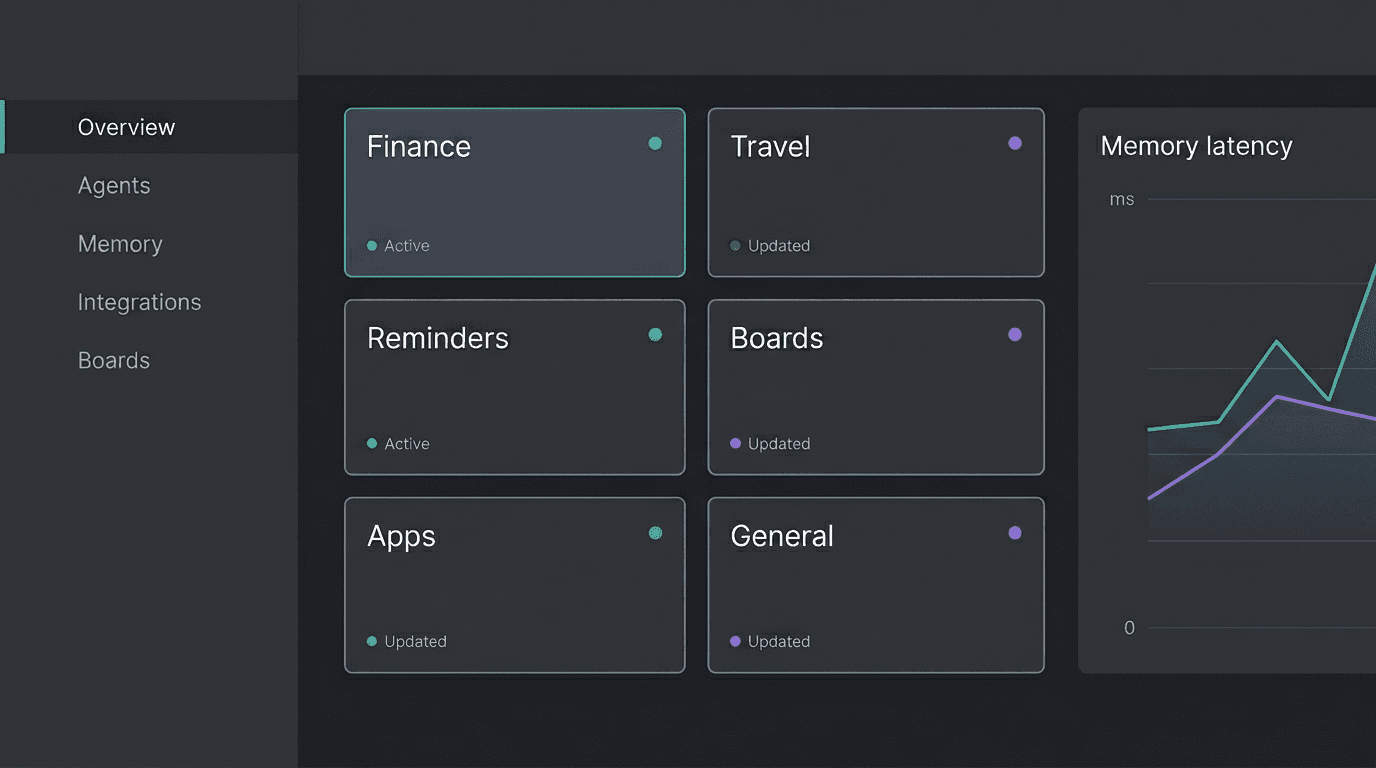The width and height of the screenshot is (1376, 768).
Task: Open the Overview section in sidebar
Action: (126, 127)
